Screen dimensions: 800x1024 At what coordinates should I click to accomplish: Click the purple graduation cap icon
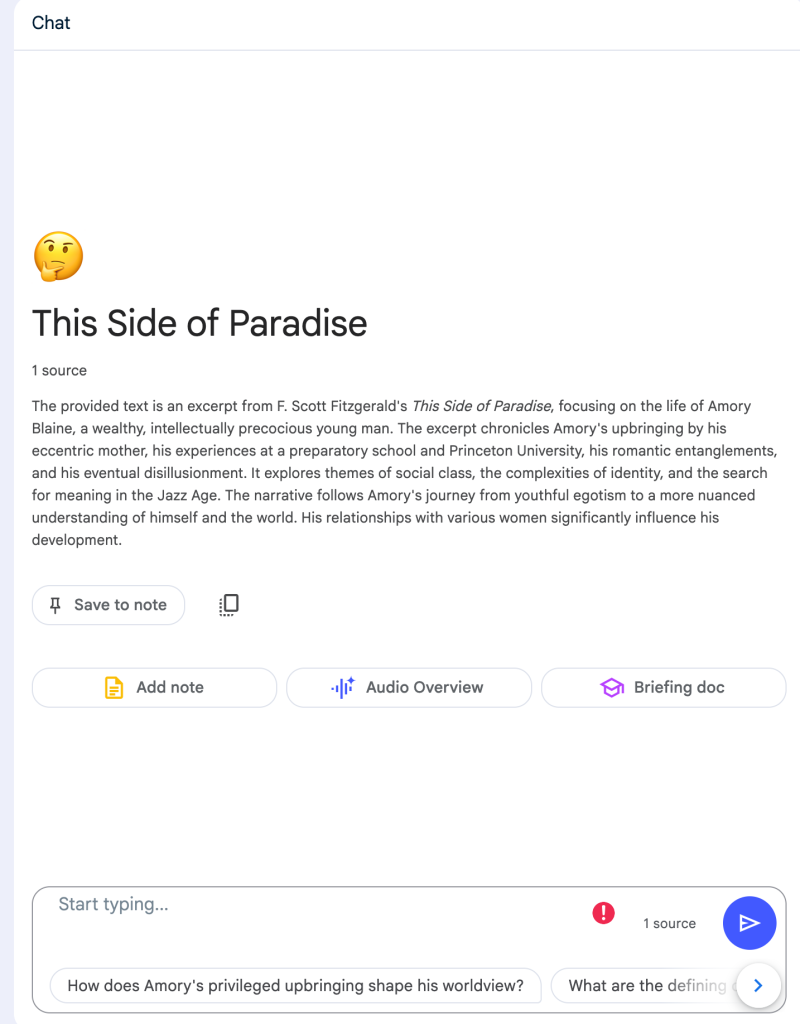tap(612, 688)
